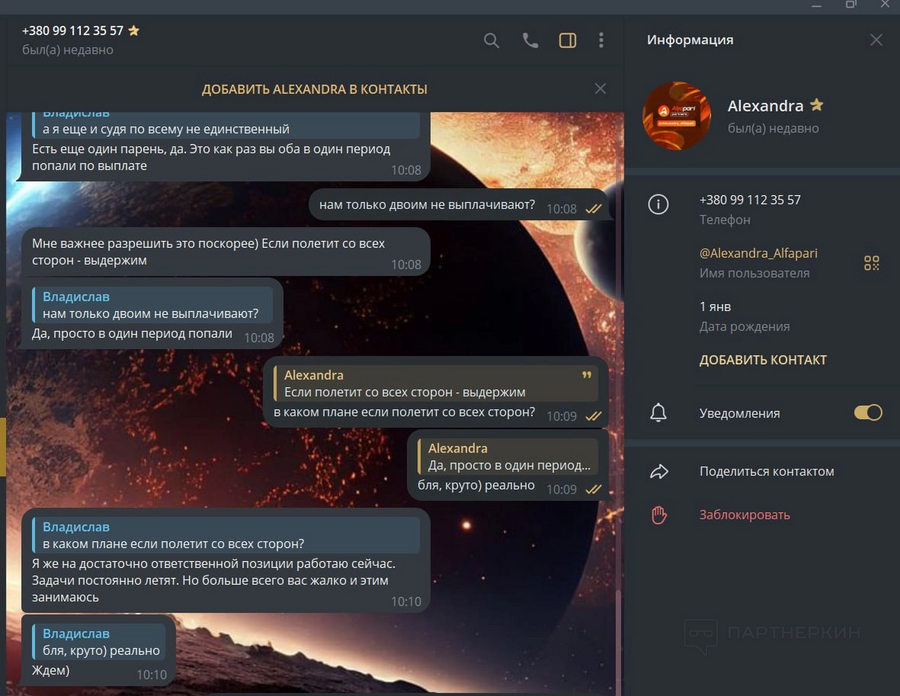
Task: Select message 'Мне важнее разрешить это поскорее)'
Action: pos(225,252)
